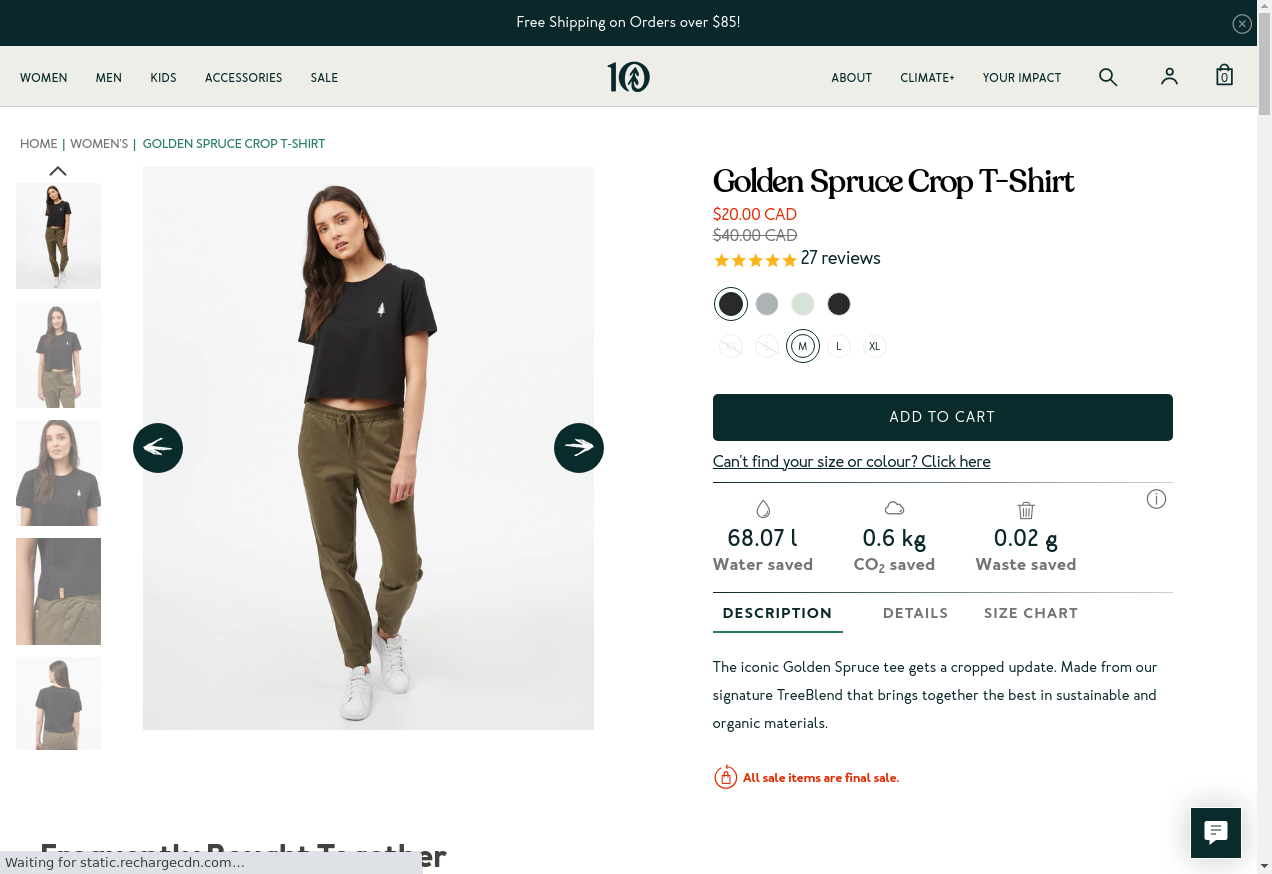Click the CO2 saved cloud icon
The width and height of the screenshot is (1272, 874).
tap(894, 507)
